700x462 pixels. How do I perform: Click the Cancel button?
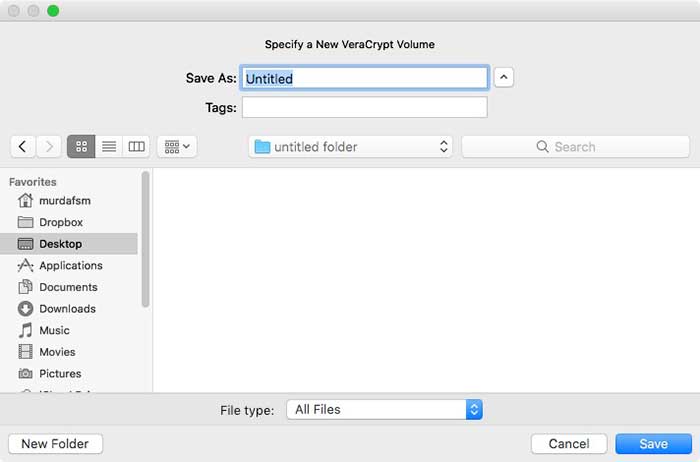click(x=569, y=444)
